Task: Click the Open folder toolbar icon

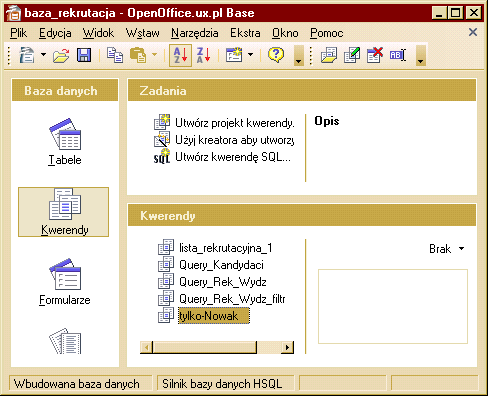Action: tap(61, 55)
